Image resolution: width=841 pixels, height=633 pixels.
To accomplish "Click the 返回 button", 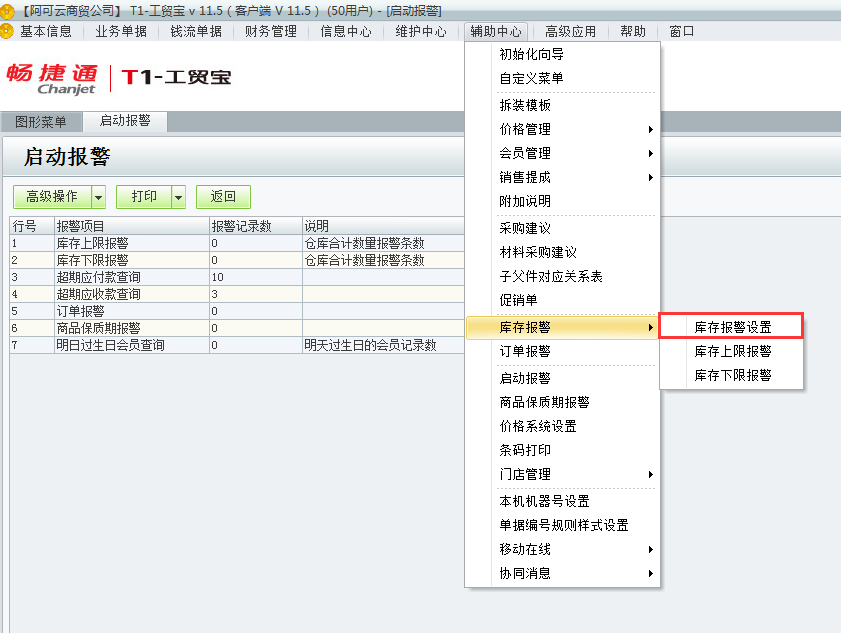I will [x=222, y=197].
